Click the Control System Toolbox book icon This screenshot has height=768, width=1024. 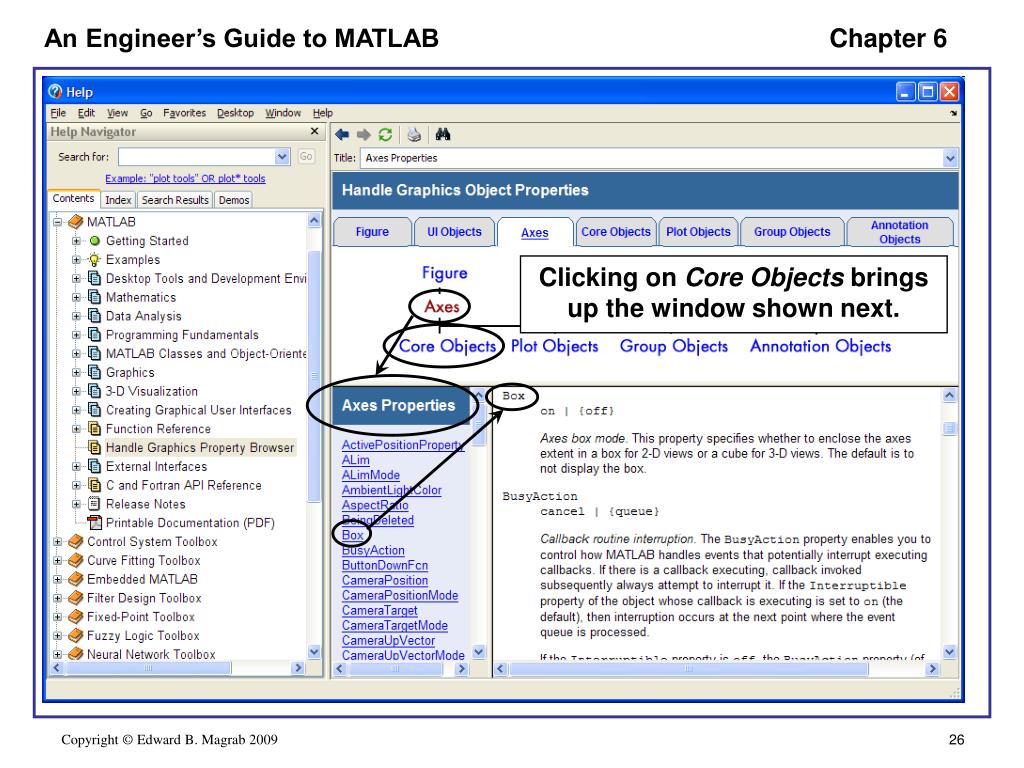(x=76, y=541)
